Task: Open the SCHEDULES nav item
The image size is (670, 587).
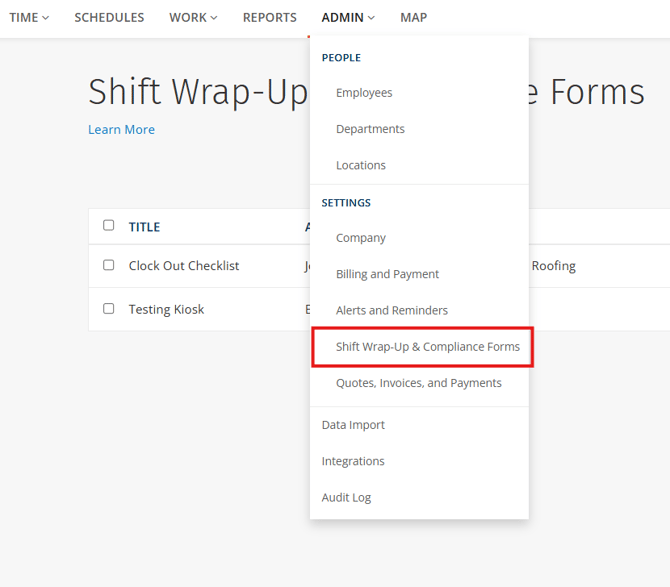Action: pyautogui.click(x=109, y=18)
